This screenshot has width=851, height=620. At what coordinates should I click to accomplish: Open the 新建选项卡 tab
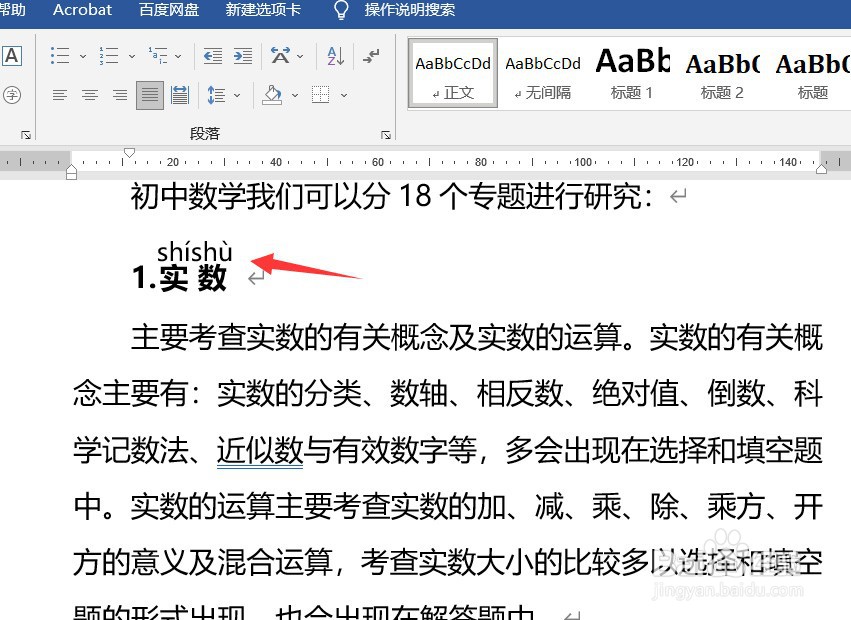[x=263, y=10]
